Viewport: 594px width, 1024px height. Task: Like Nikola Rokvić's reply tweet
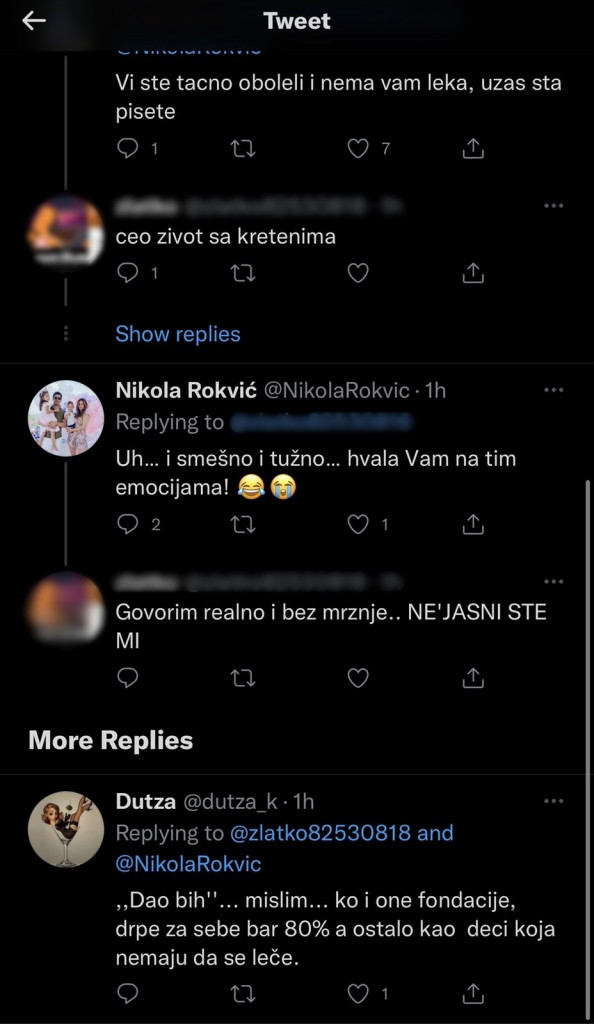pos(357,523)
